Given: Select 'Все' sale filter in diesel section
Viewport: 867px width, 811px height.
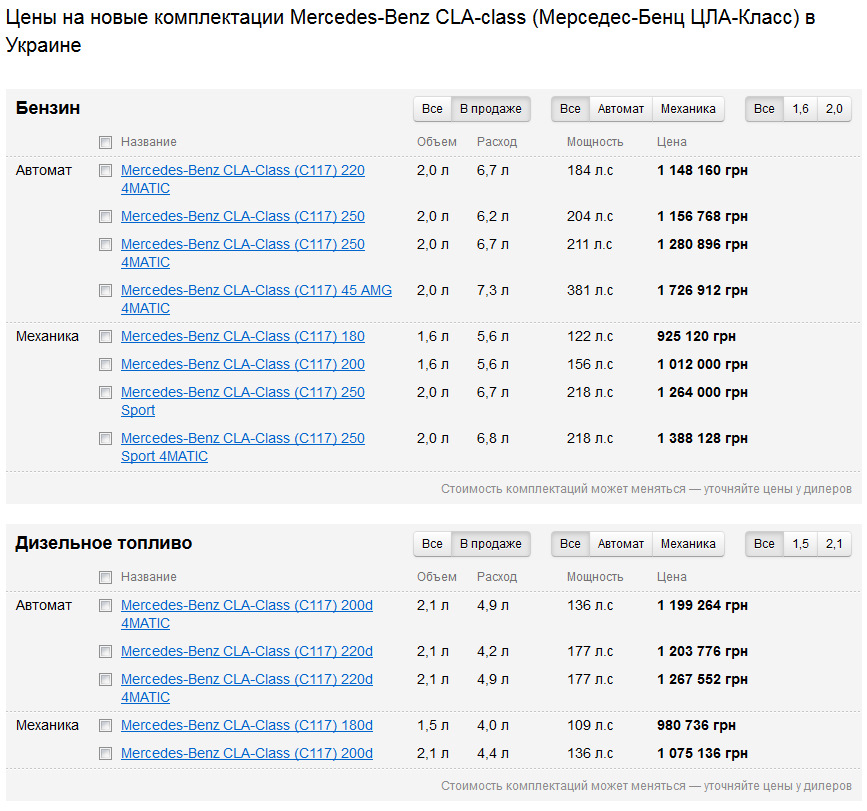Looking at the screenshot, I should pyautogui.click(x=432, y=544).
